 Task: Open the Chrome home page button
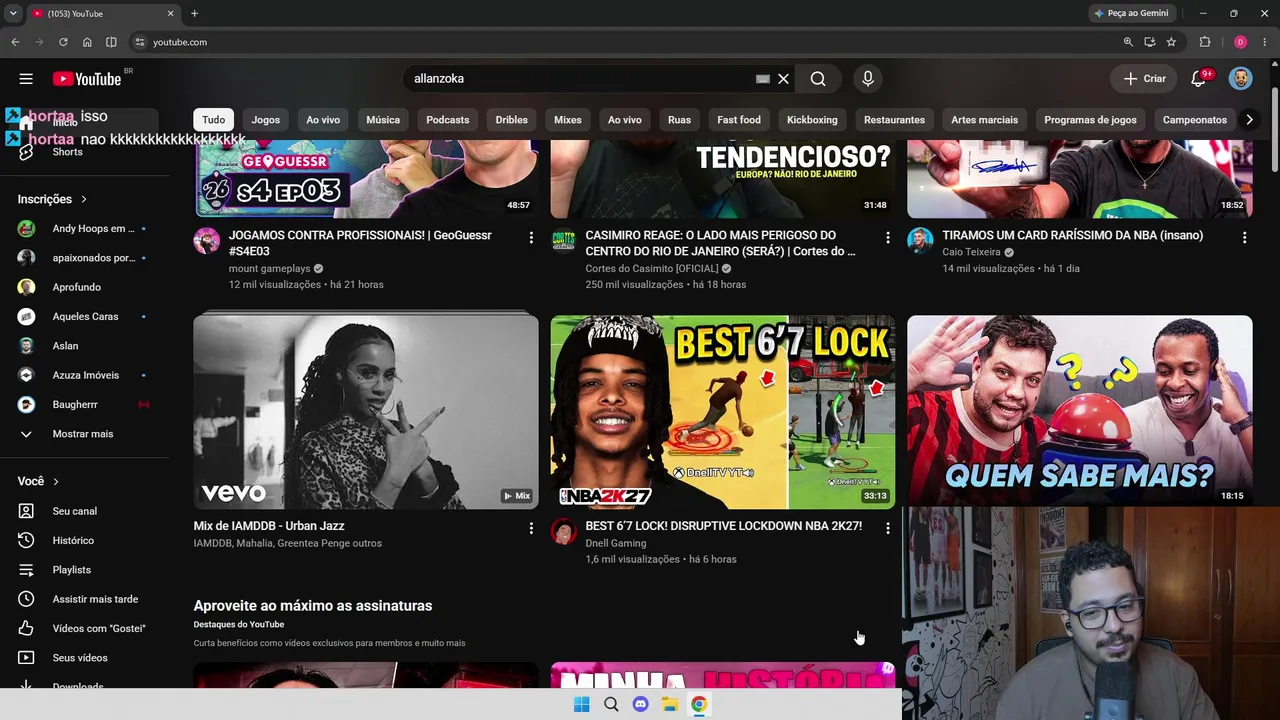pyautogui.click(x=87, y=42)
